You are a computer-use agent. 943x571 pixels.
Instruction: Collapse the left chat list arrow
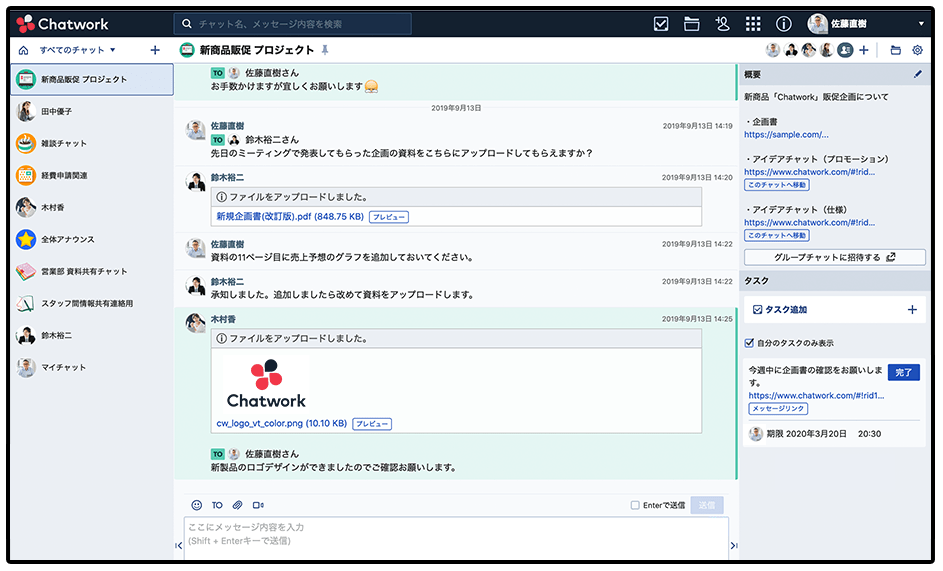coord(179,545)
